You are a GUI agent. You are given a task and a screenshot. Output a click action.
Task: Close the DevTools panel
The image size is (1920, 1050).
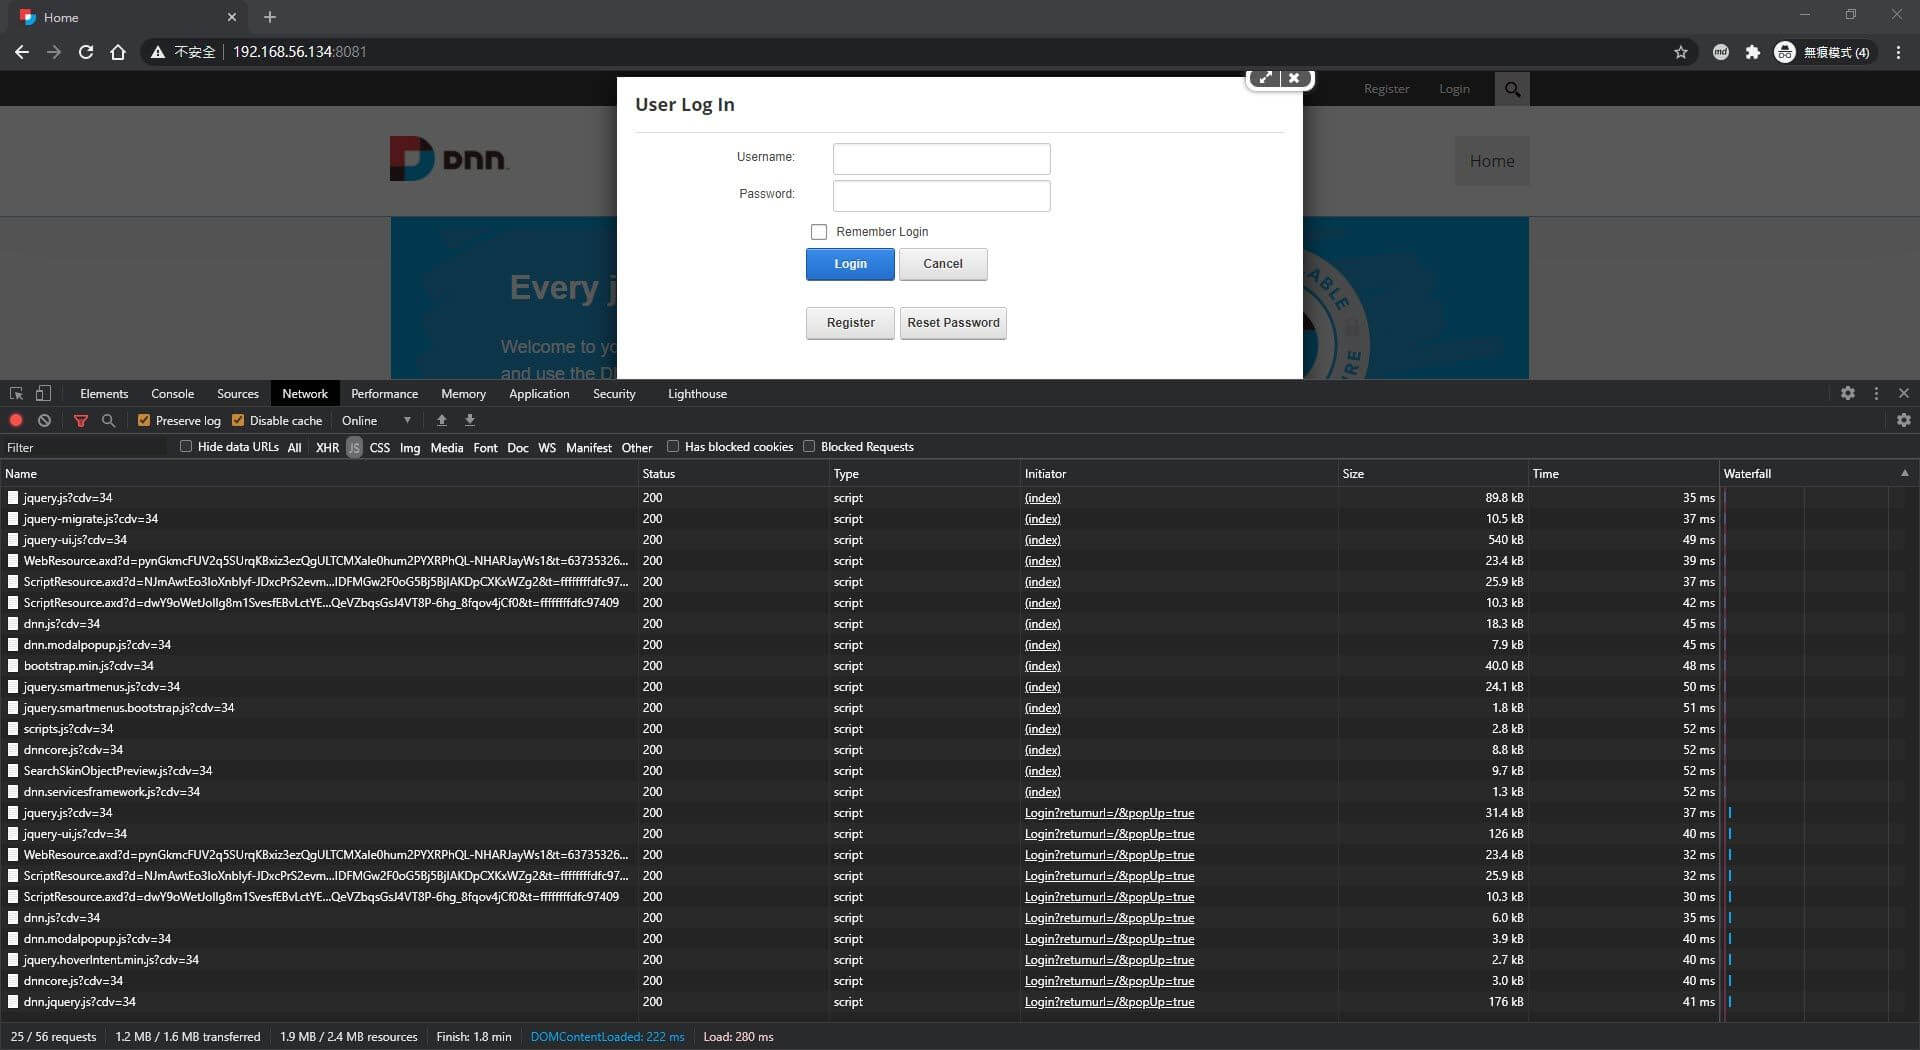coord(1904,394)
